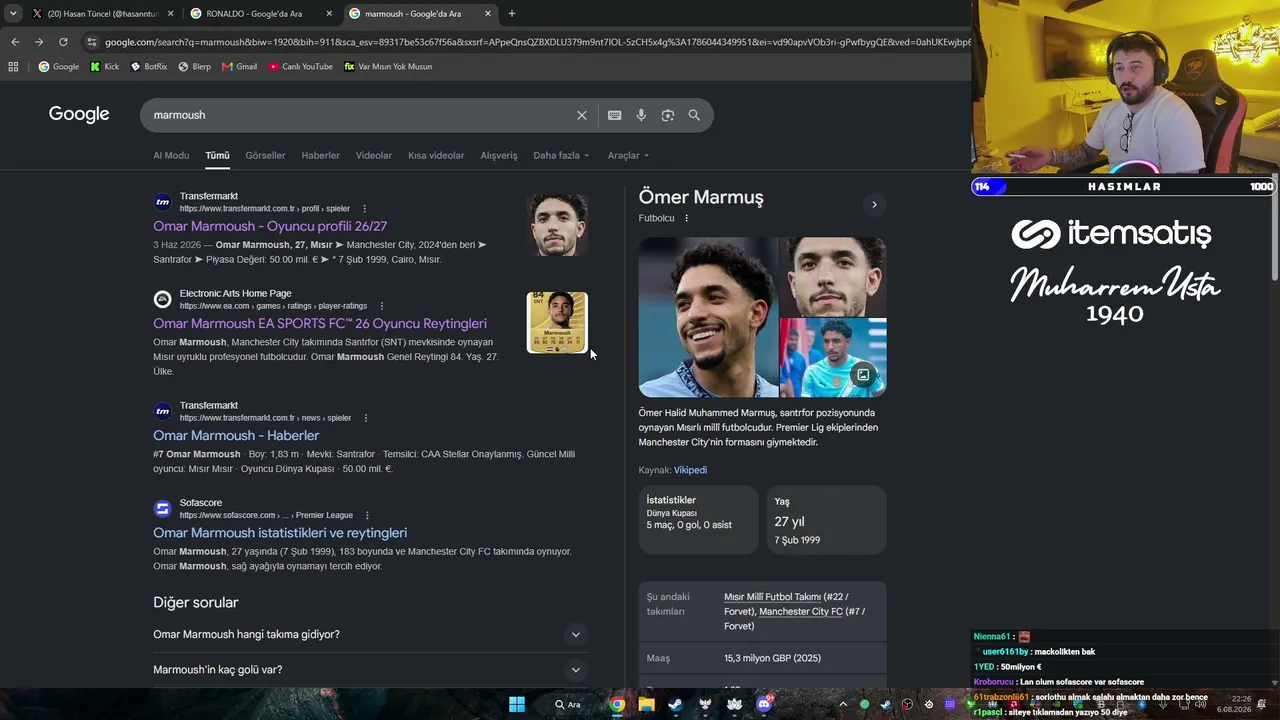
Task: Open the Chrome apps grid shortcut
Action: click(13, 67)
